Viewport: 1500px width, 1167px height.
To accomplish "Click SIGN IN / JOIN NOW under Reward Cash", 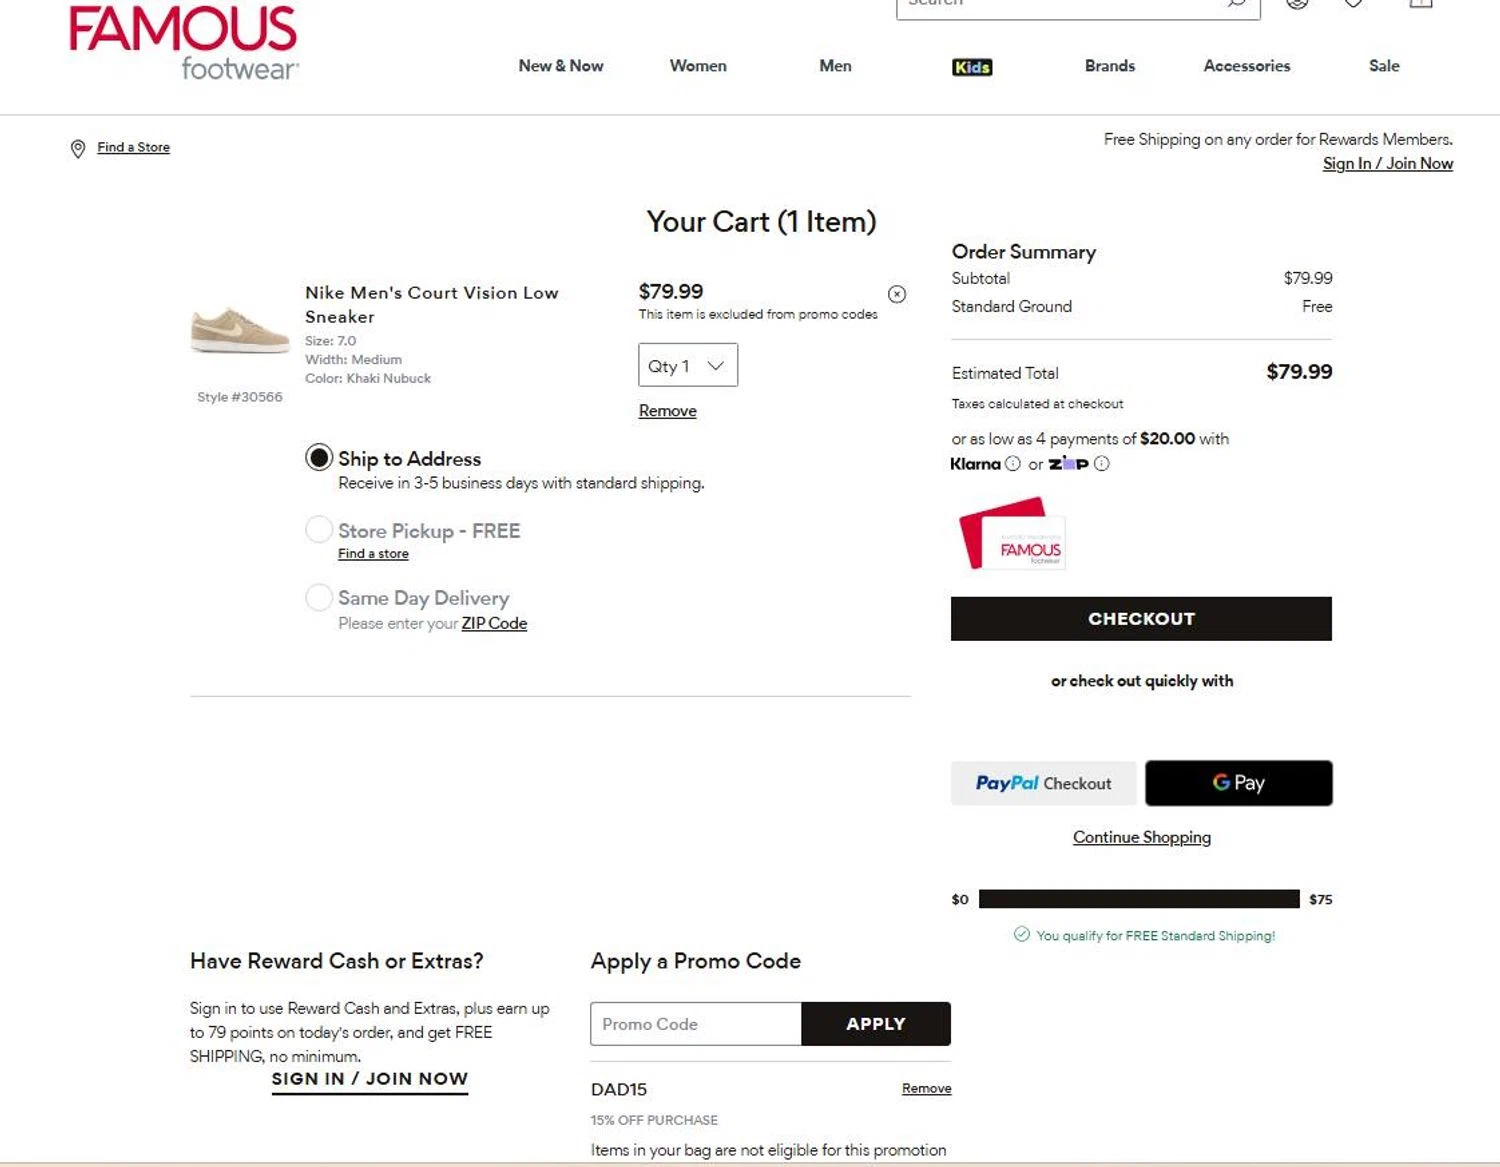I will pos(370,1079).
